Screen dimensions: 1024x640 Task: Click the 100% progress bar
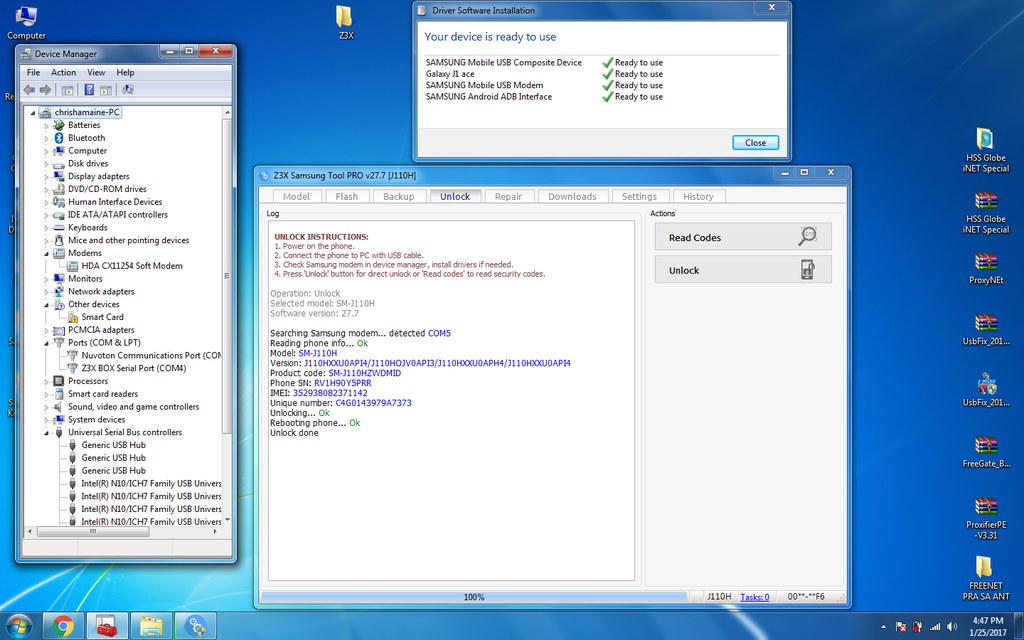coord(473,597)
